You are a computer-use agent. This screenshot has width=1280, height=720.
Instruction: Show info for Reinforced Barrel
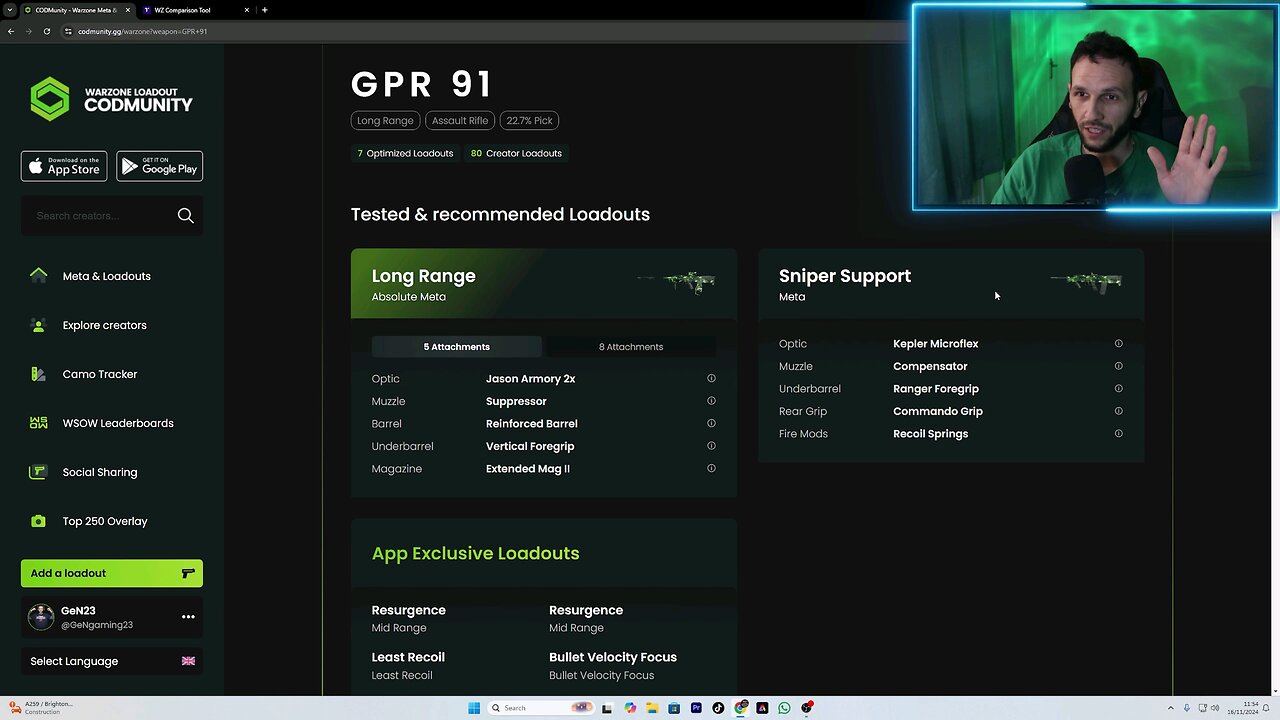click(711, 423)
